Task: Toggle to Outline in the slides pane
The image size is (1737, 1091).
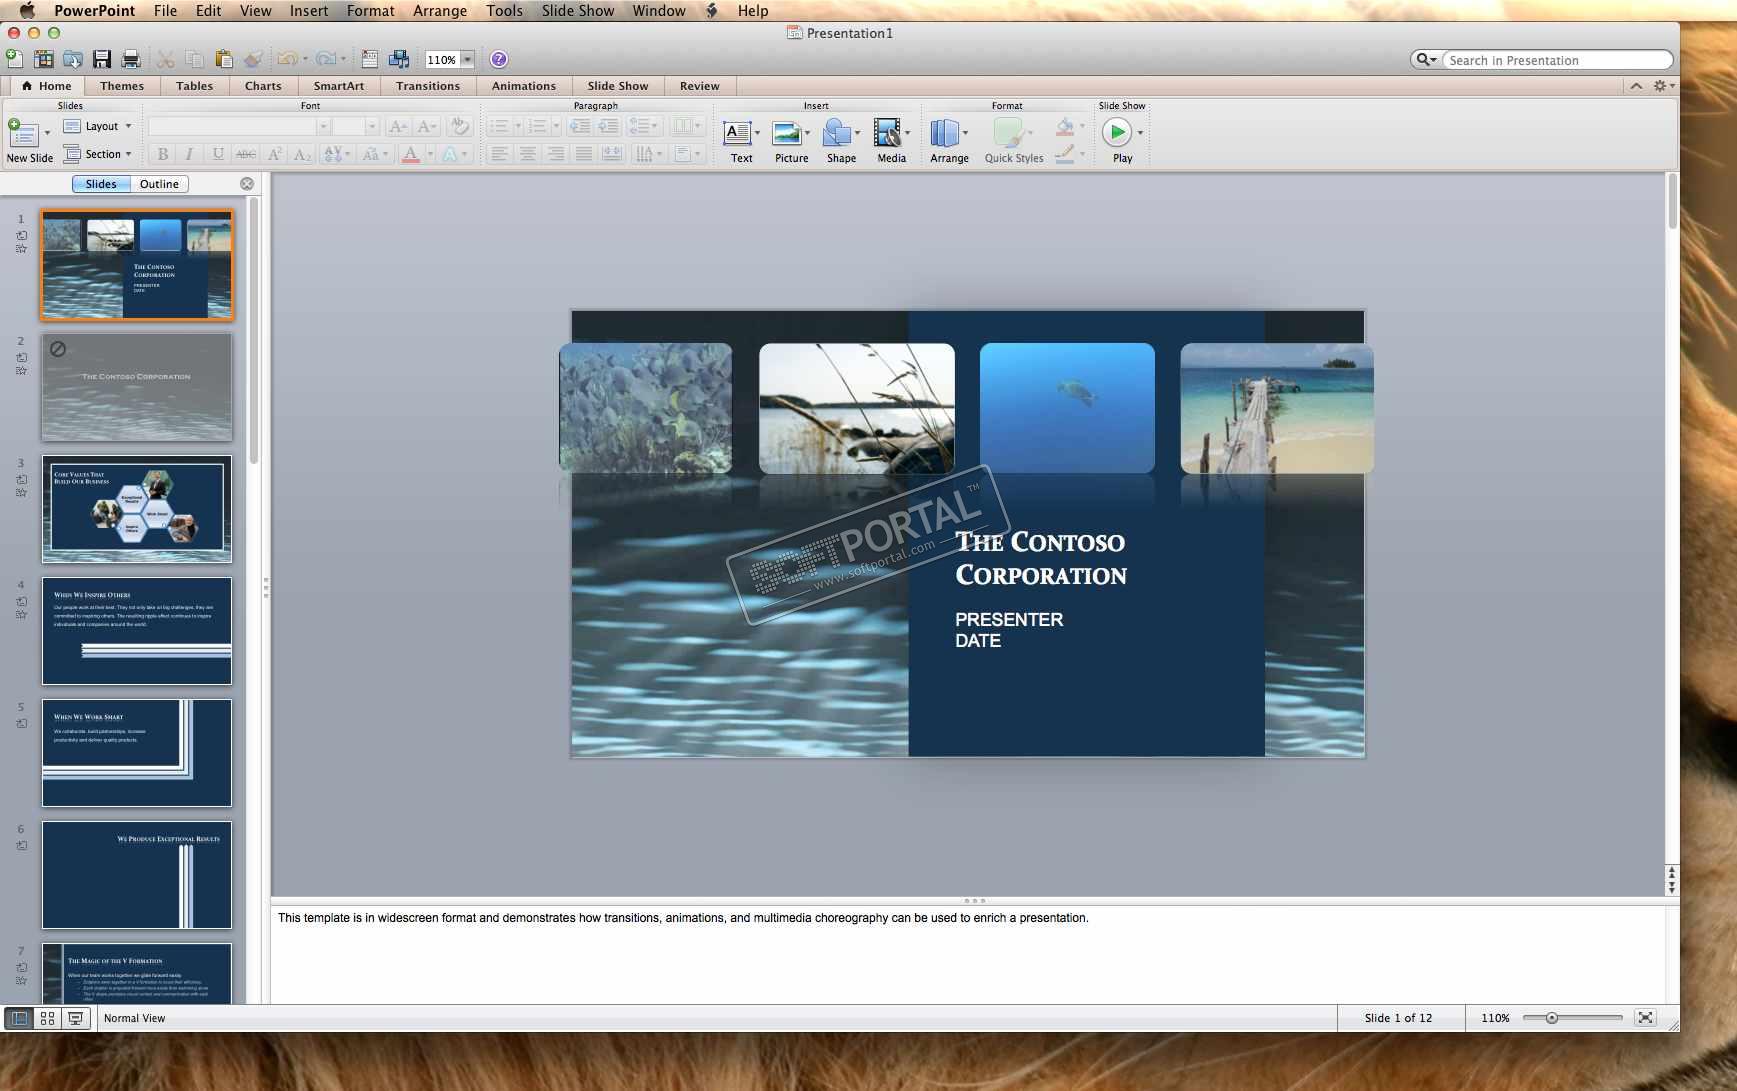Action: pyautogui.click(x=159, y=184)
